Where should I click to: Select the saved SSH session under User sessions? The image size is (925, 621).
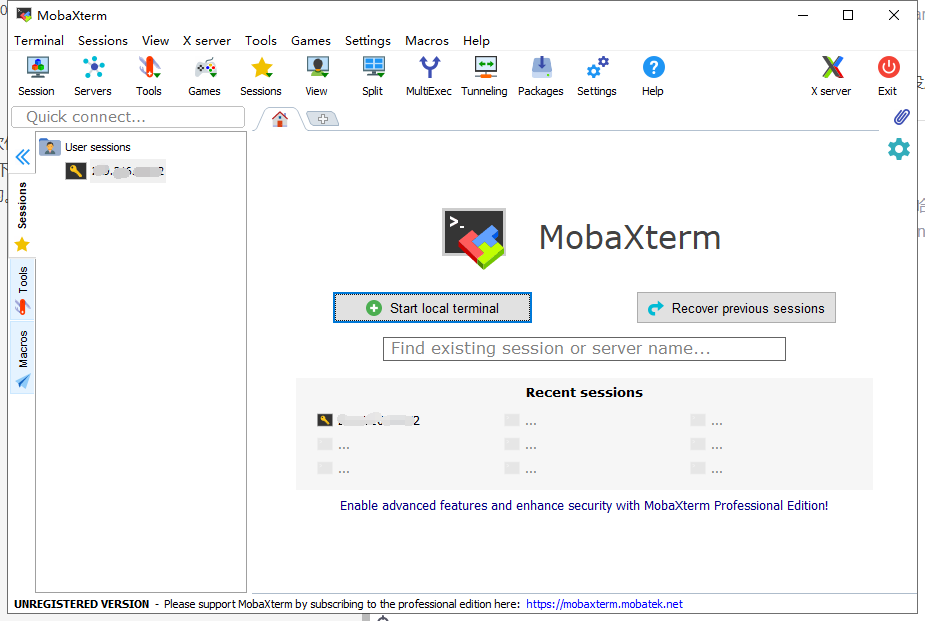click(115, 171)
